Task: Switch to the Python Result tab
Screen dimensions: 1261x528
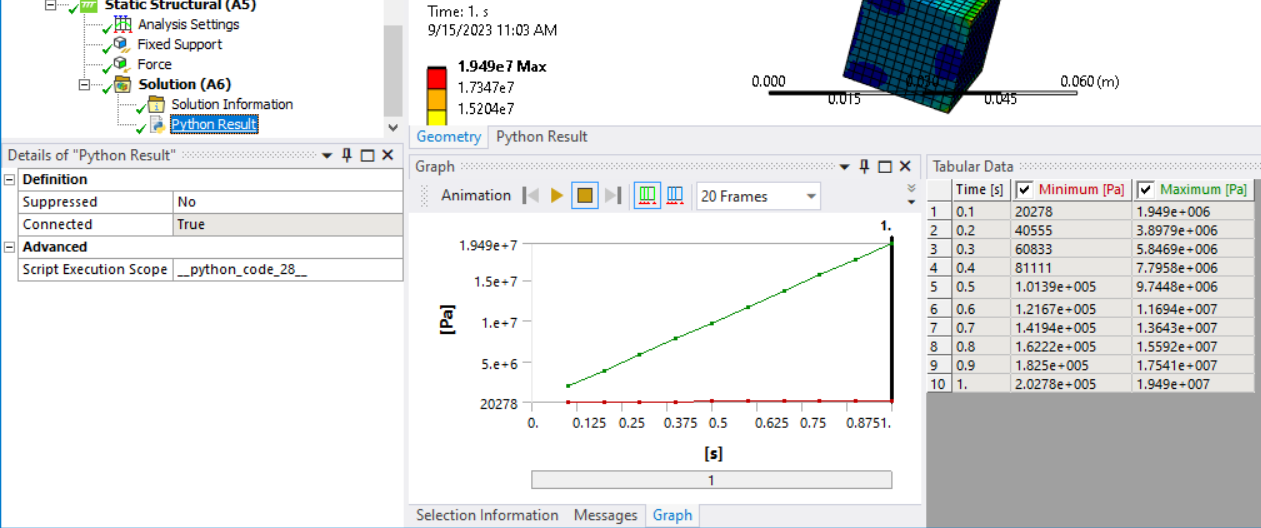Action: click(x=542, y=137)
